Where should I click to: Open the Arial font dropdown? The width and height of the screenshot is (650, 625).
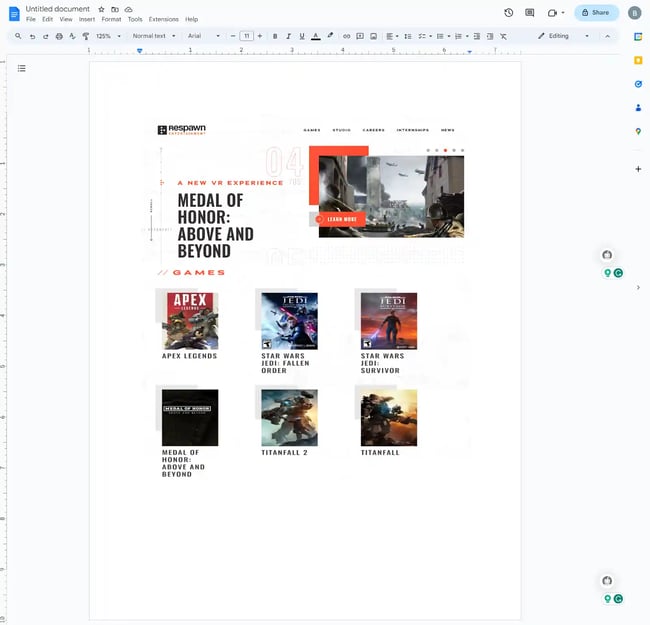coord(204,36)
